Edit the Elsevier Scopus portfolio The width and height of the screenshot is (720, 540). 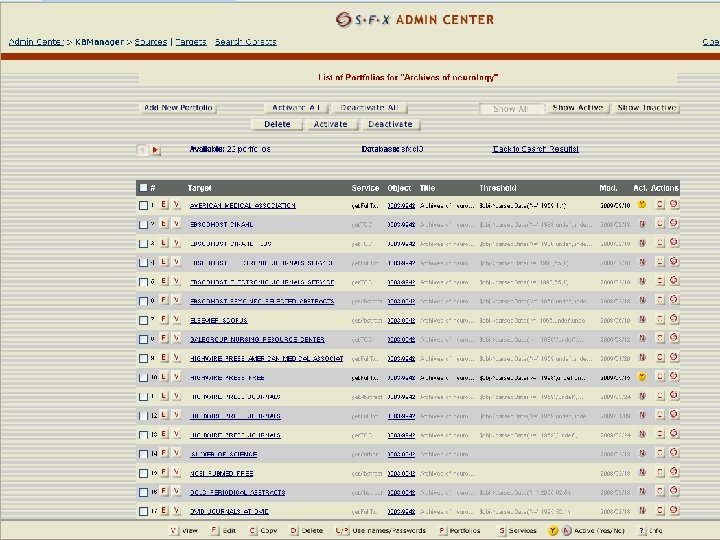[164, 320]
